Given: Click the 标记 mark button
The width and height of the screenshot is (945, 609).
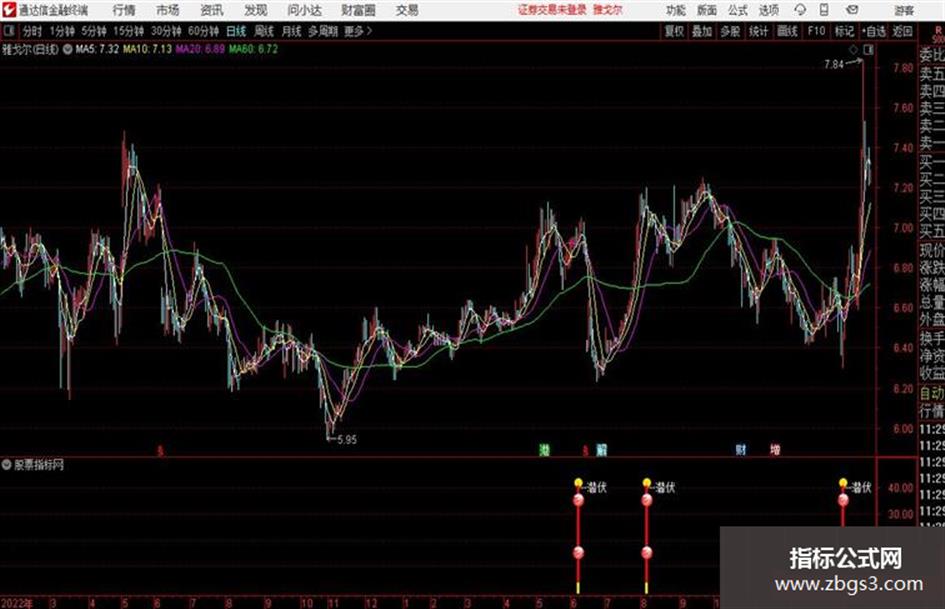Looking at the screenshot, I should [844, 31].
